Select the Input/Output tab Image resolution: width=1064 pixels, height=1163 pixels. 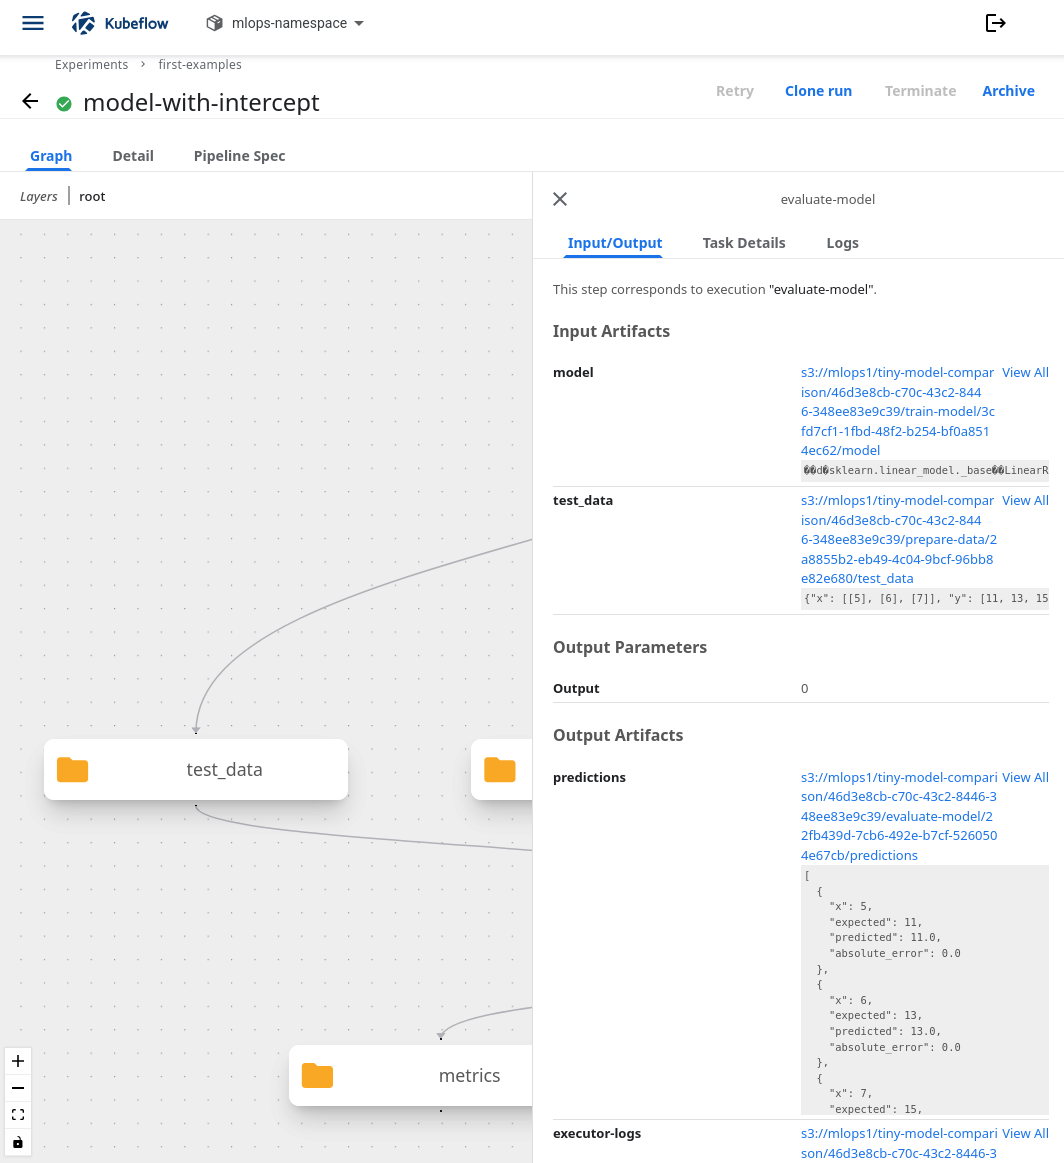tap(614, 243)
